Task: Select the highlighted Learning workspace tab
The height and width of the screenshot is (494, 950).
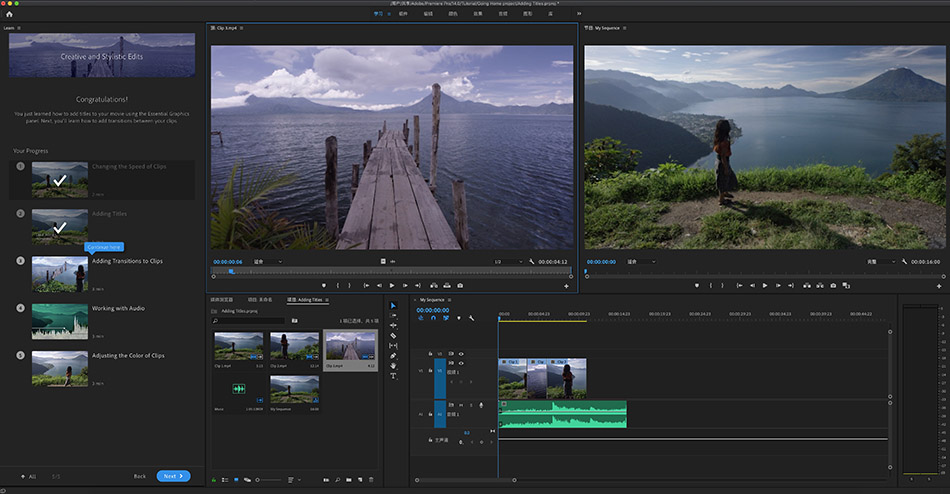Action: [378, 13]
